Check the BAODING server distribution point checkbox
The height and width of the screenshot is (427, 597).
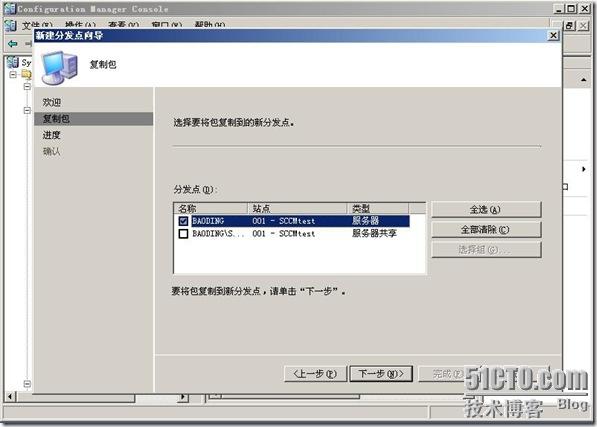point(183,221)
